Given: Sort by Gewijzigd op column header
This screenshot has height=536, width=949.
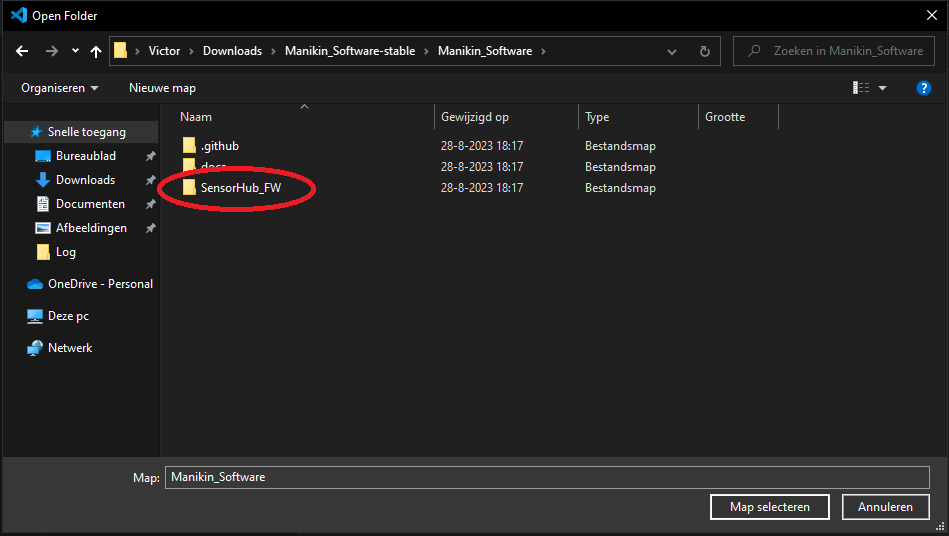Looking at the screenshot, I should (474, 117).
